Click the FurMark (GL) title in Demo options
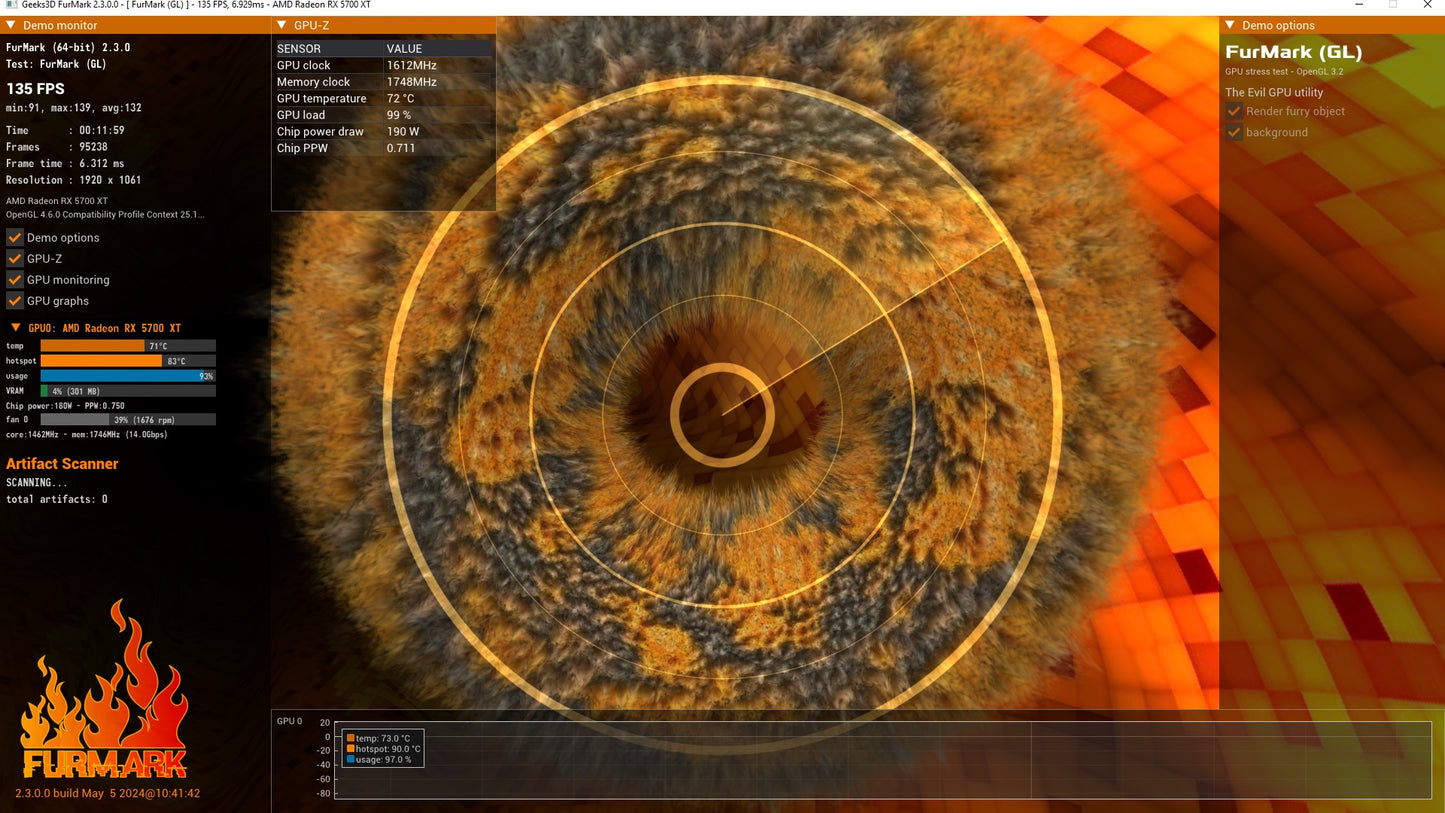Viewport: 1445px width, 813px height. pyautogui.click(x=1294, y=52)
